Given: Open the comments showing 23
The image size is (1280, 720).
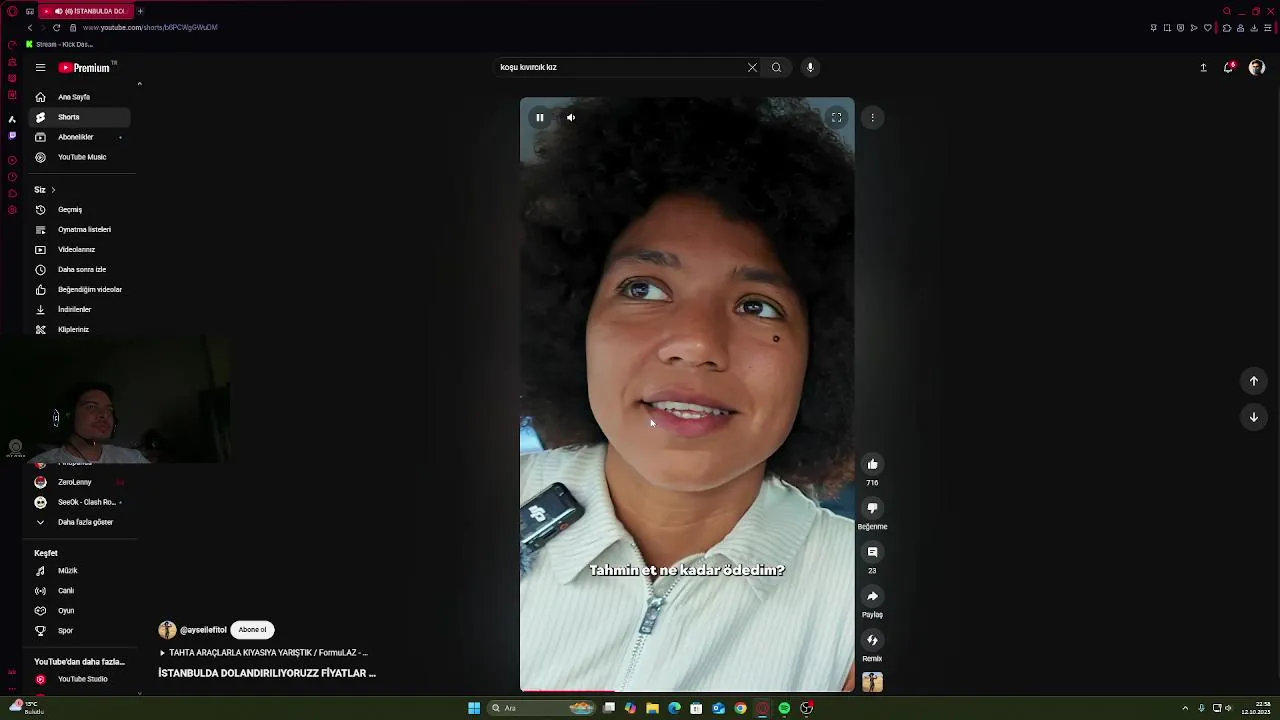Looking at the screenshot, I should 872,552.
